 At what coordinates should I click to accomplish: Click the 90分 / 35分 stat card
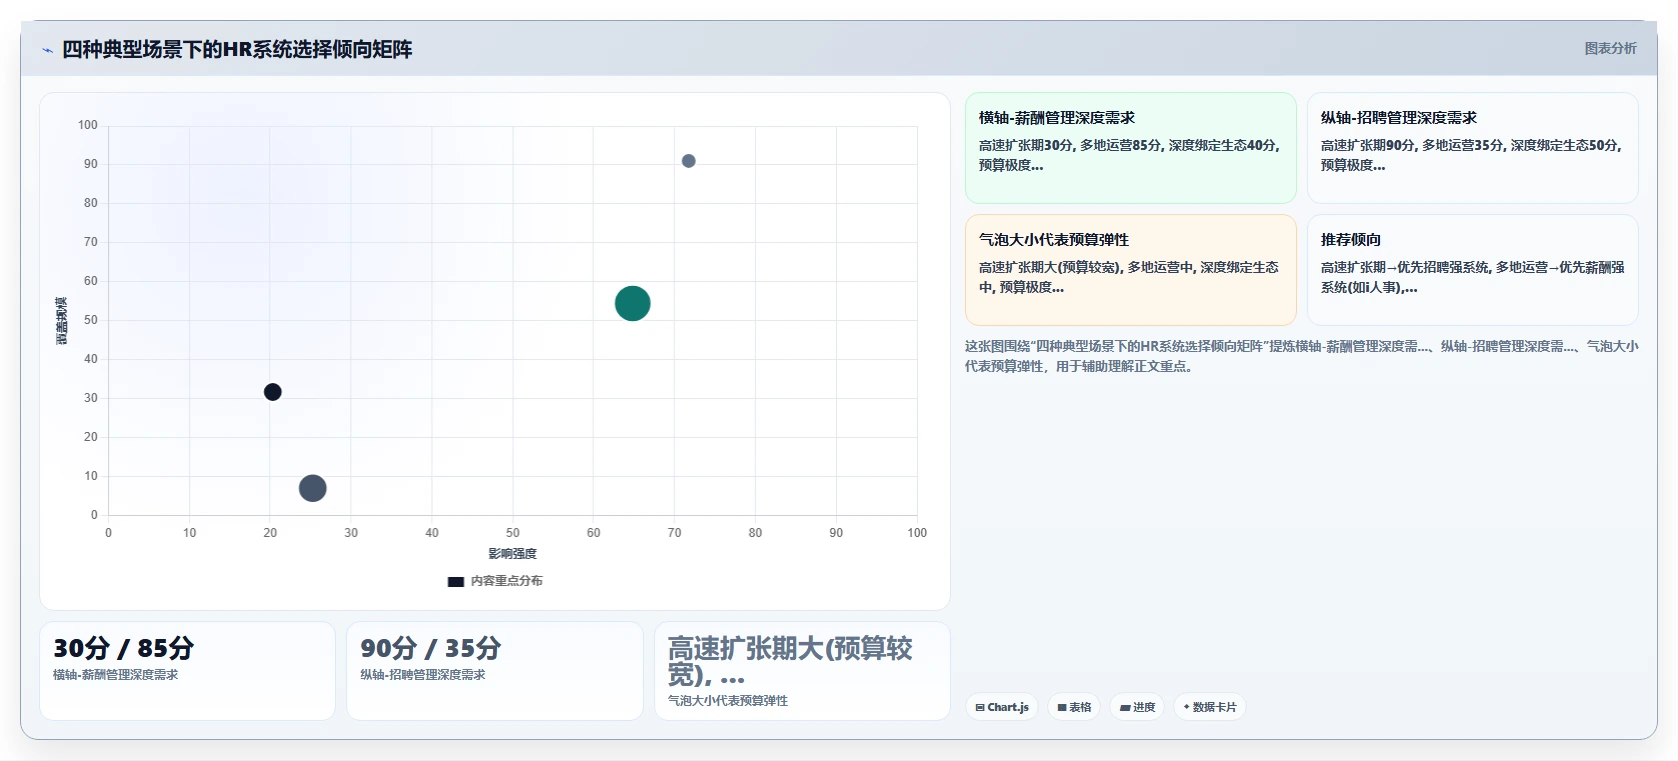tap(495, 671)
